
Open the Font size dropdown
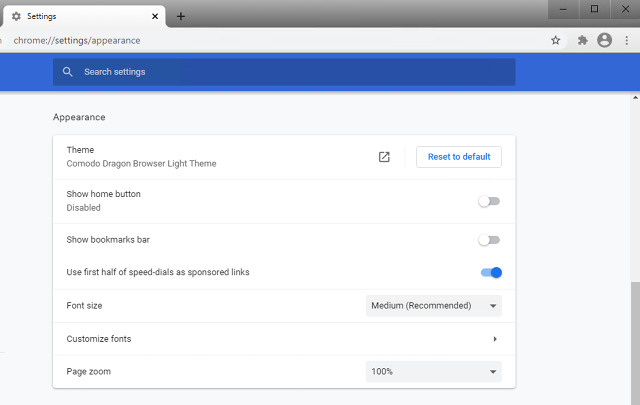[433, 306]
